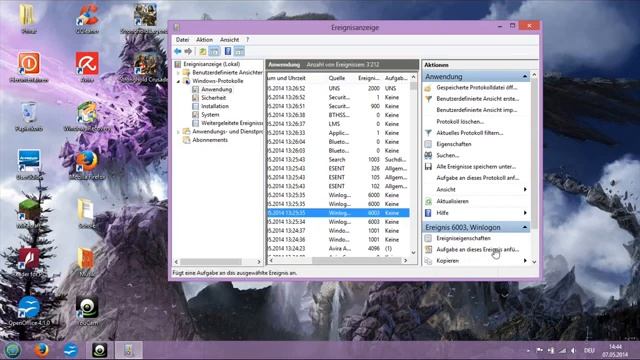This screenshot has width=640, height=360.
Task: Select System log in tree
Action: click(210, 115)
